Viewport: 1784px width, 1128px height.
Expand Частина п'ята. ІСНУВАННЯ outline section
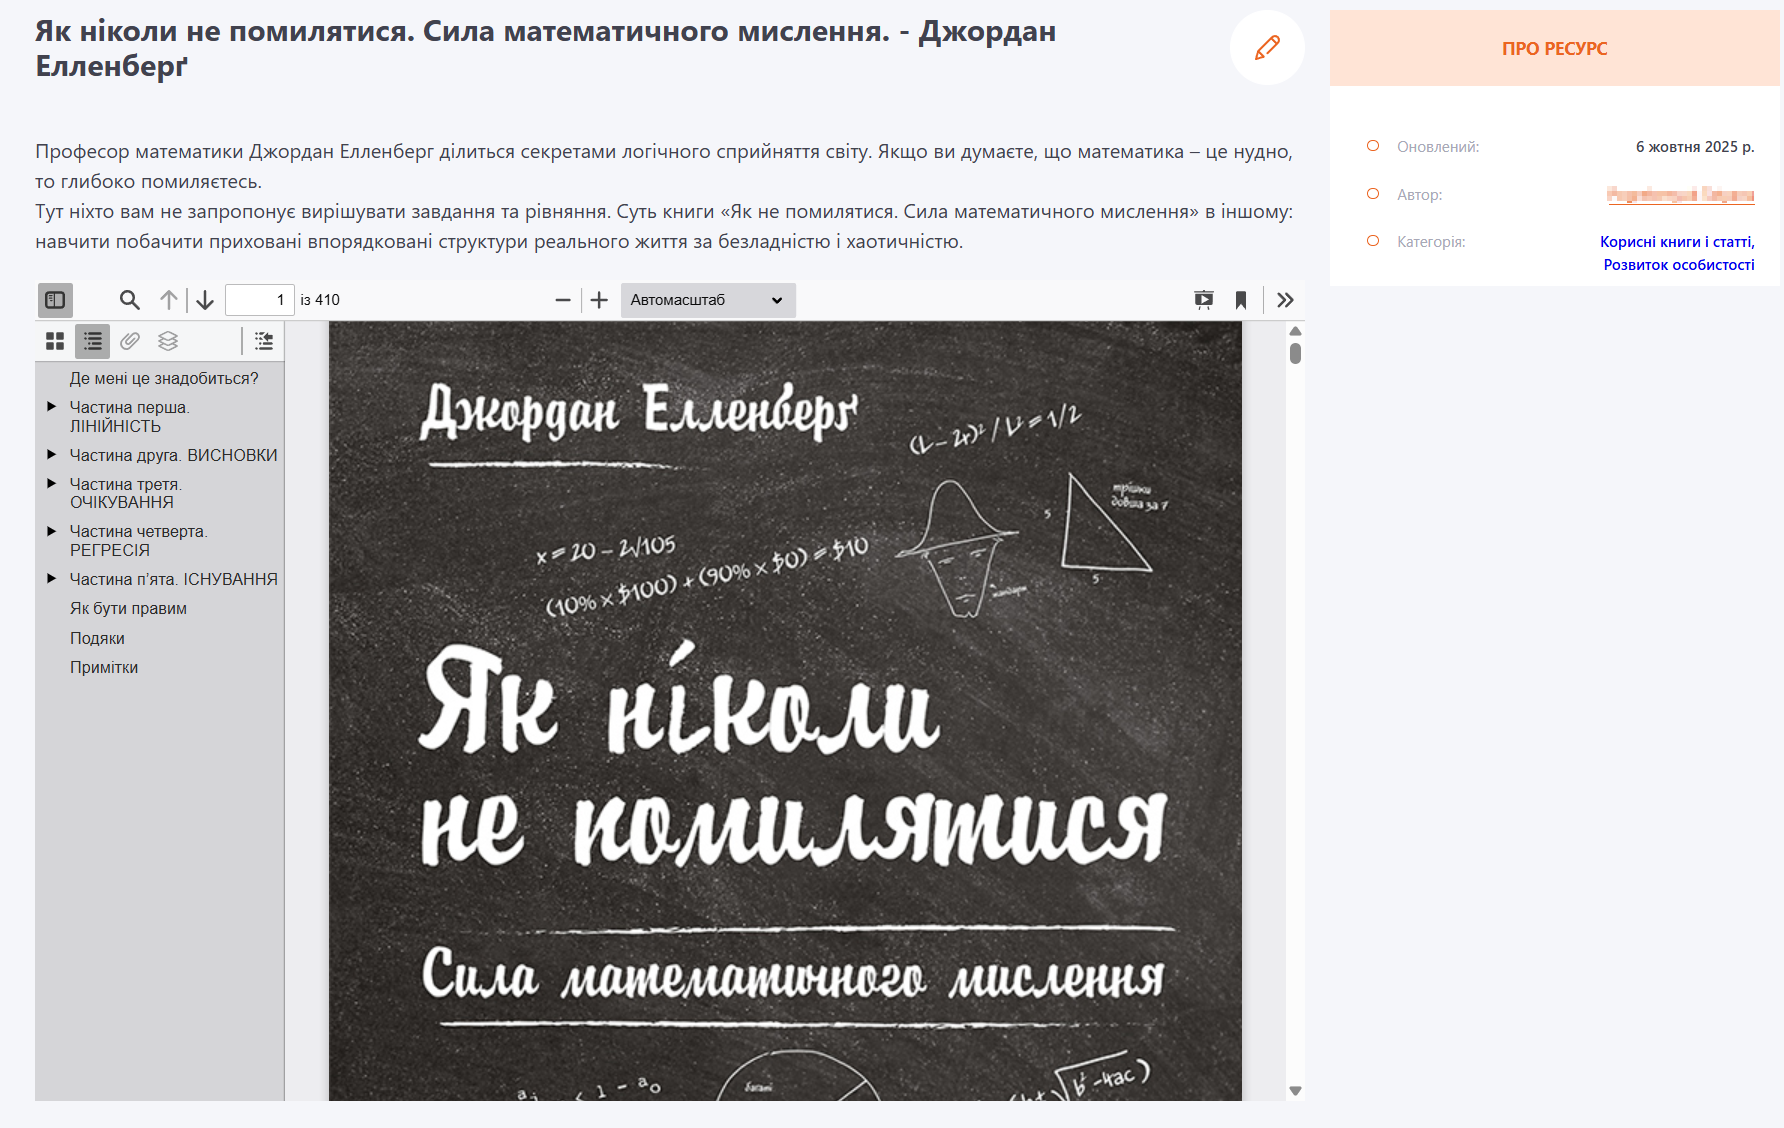pos(52,579)
